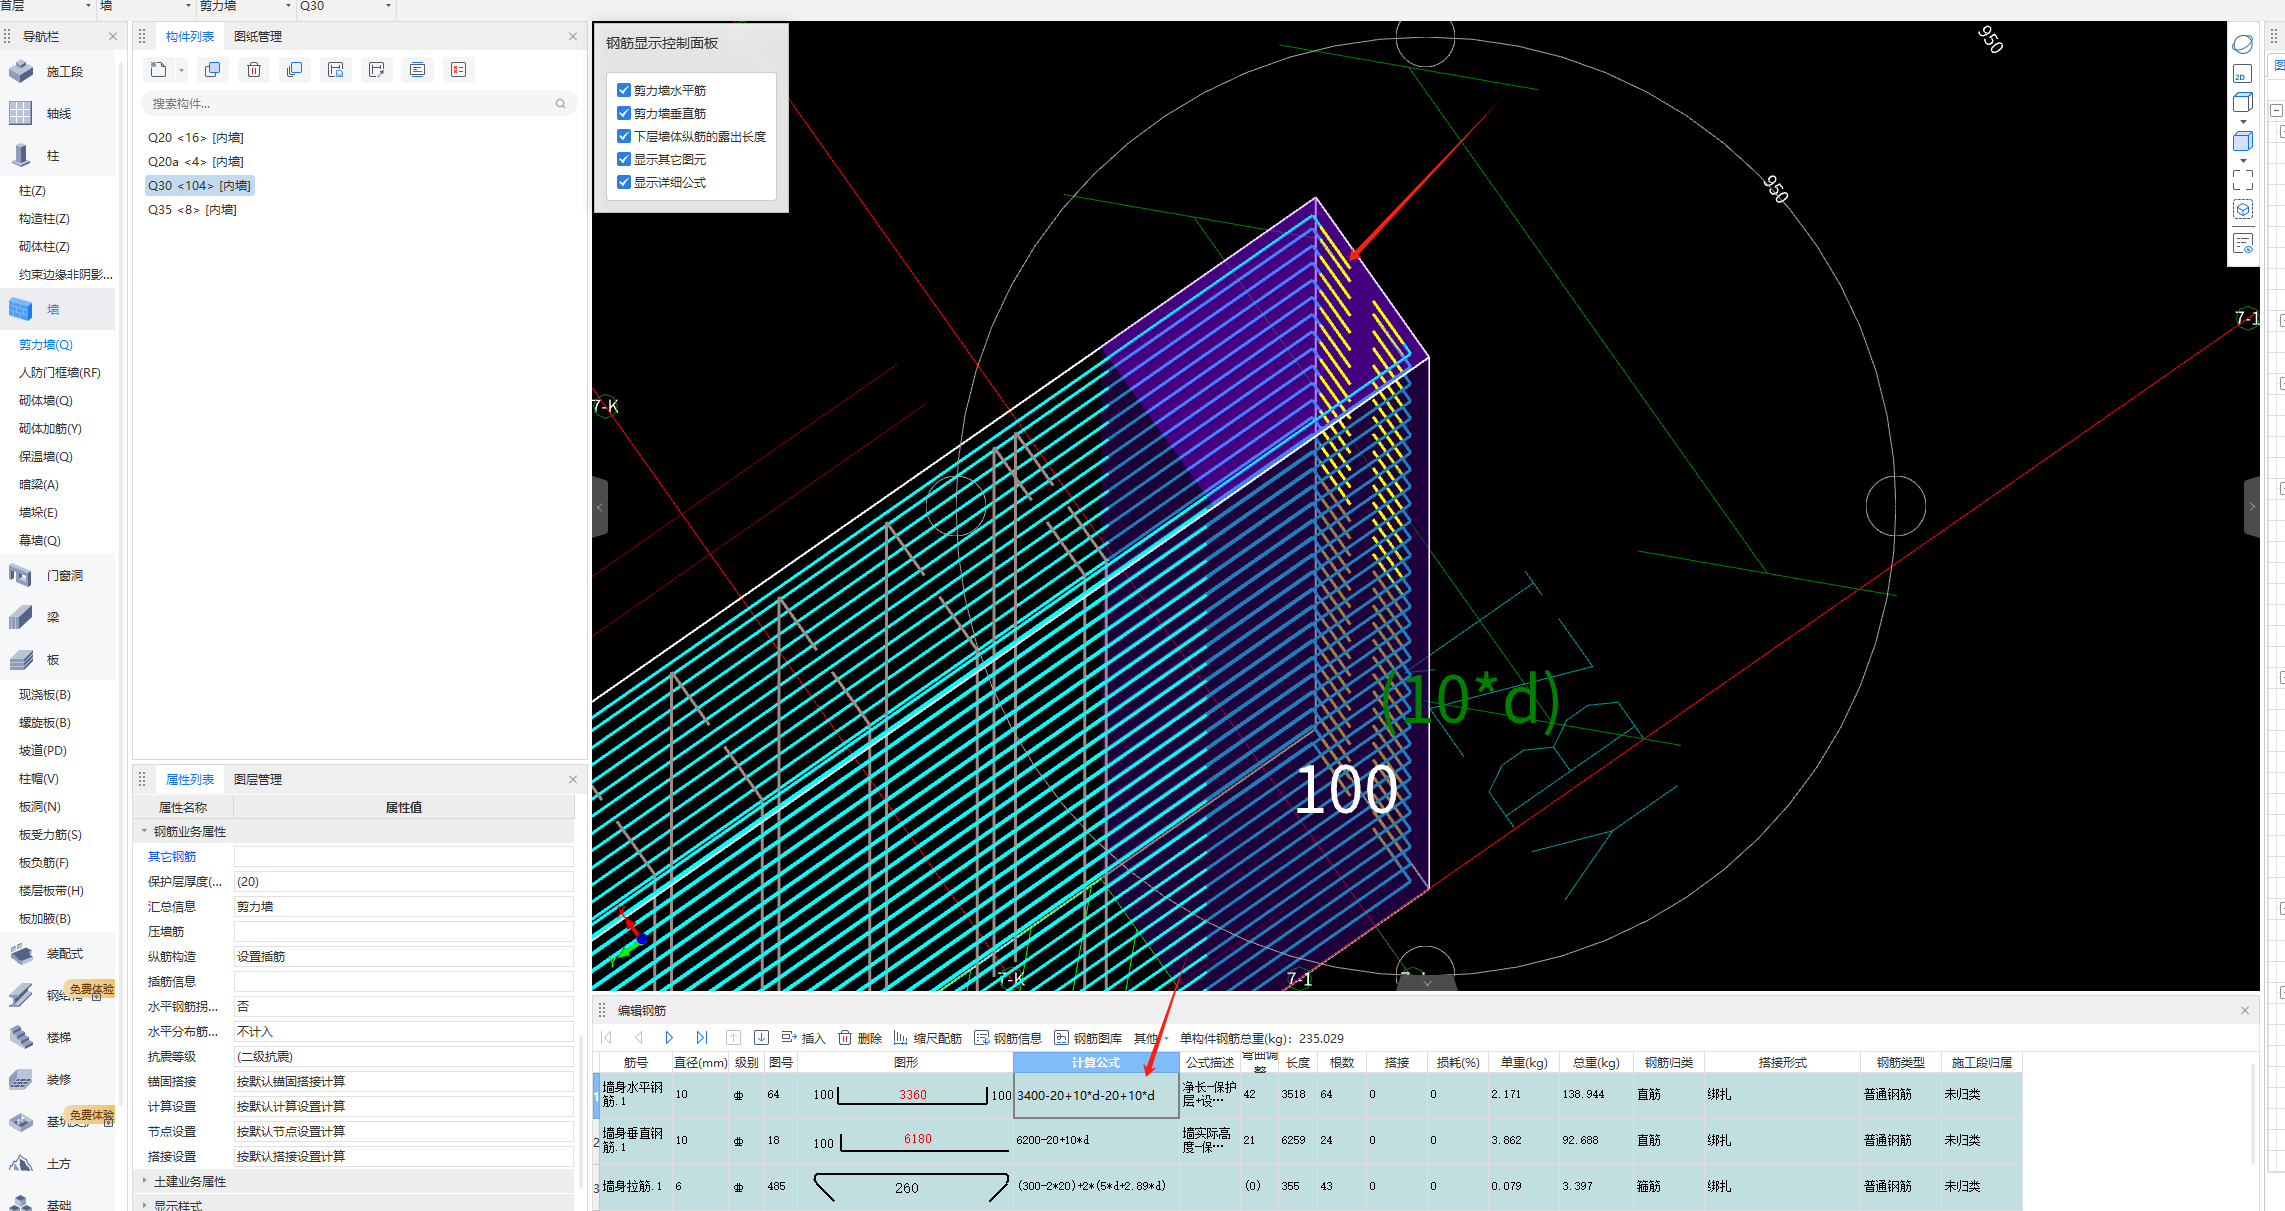Click 保护层厚度 value field (20)

403,881
